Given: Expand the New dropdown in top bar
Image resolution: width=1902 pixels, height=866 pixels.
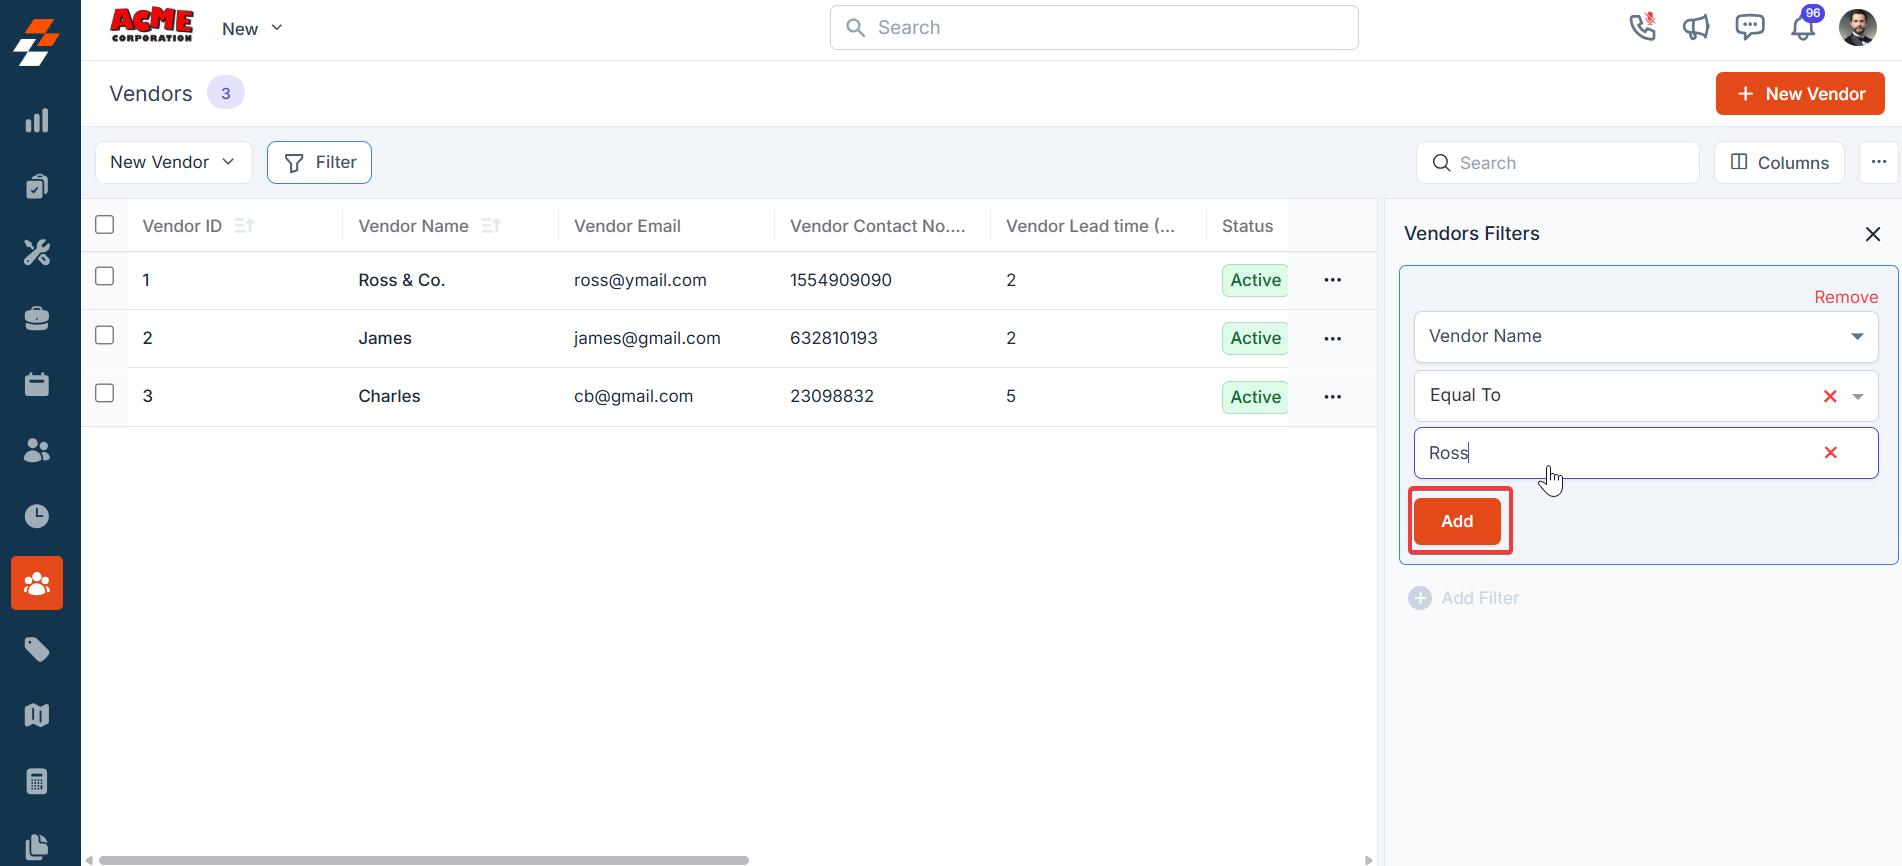Looking at the screenshot, I should pyautogui.click(x=252, y=29).
